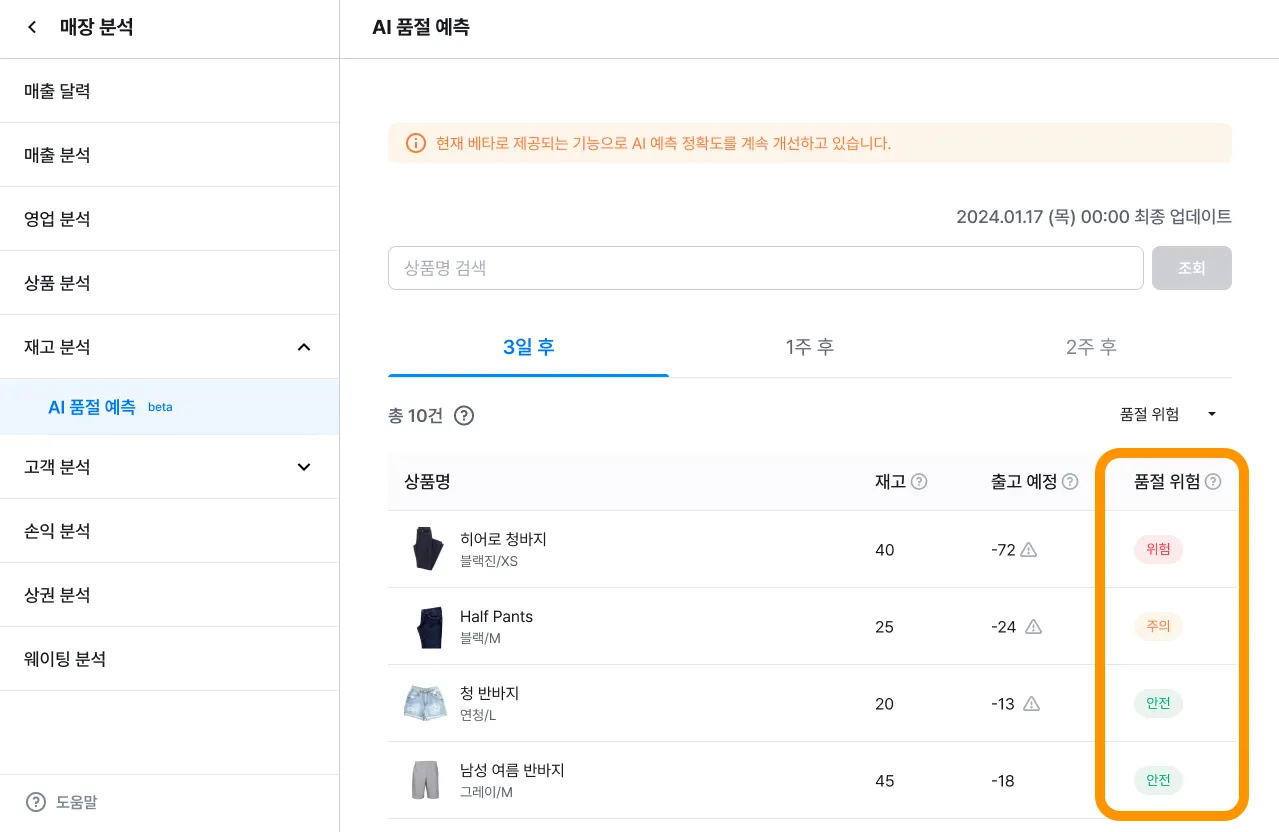The height and width of the screenshot is (832, 1279).
Task: Click the warning triangle beside -13
Action: click(1031, 704)
